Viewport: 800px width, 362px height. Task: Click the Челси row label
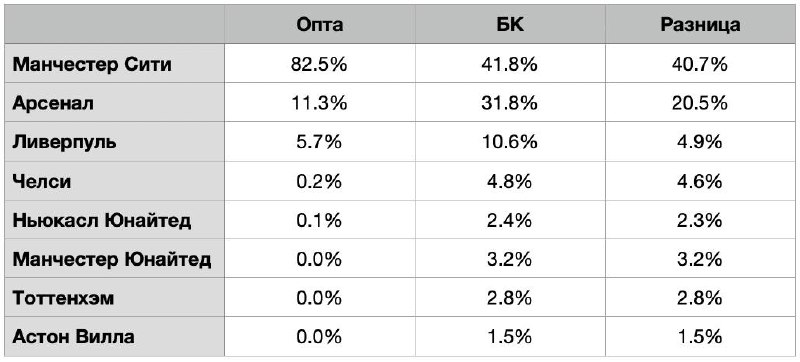[x=42, y=182]
